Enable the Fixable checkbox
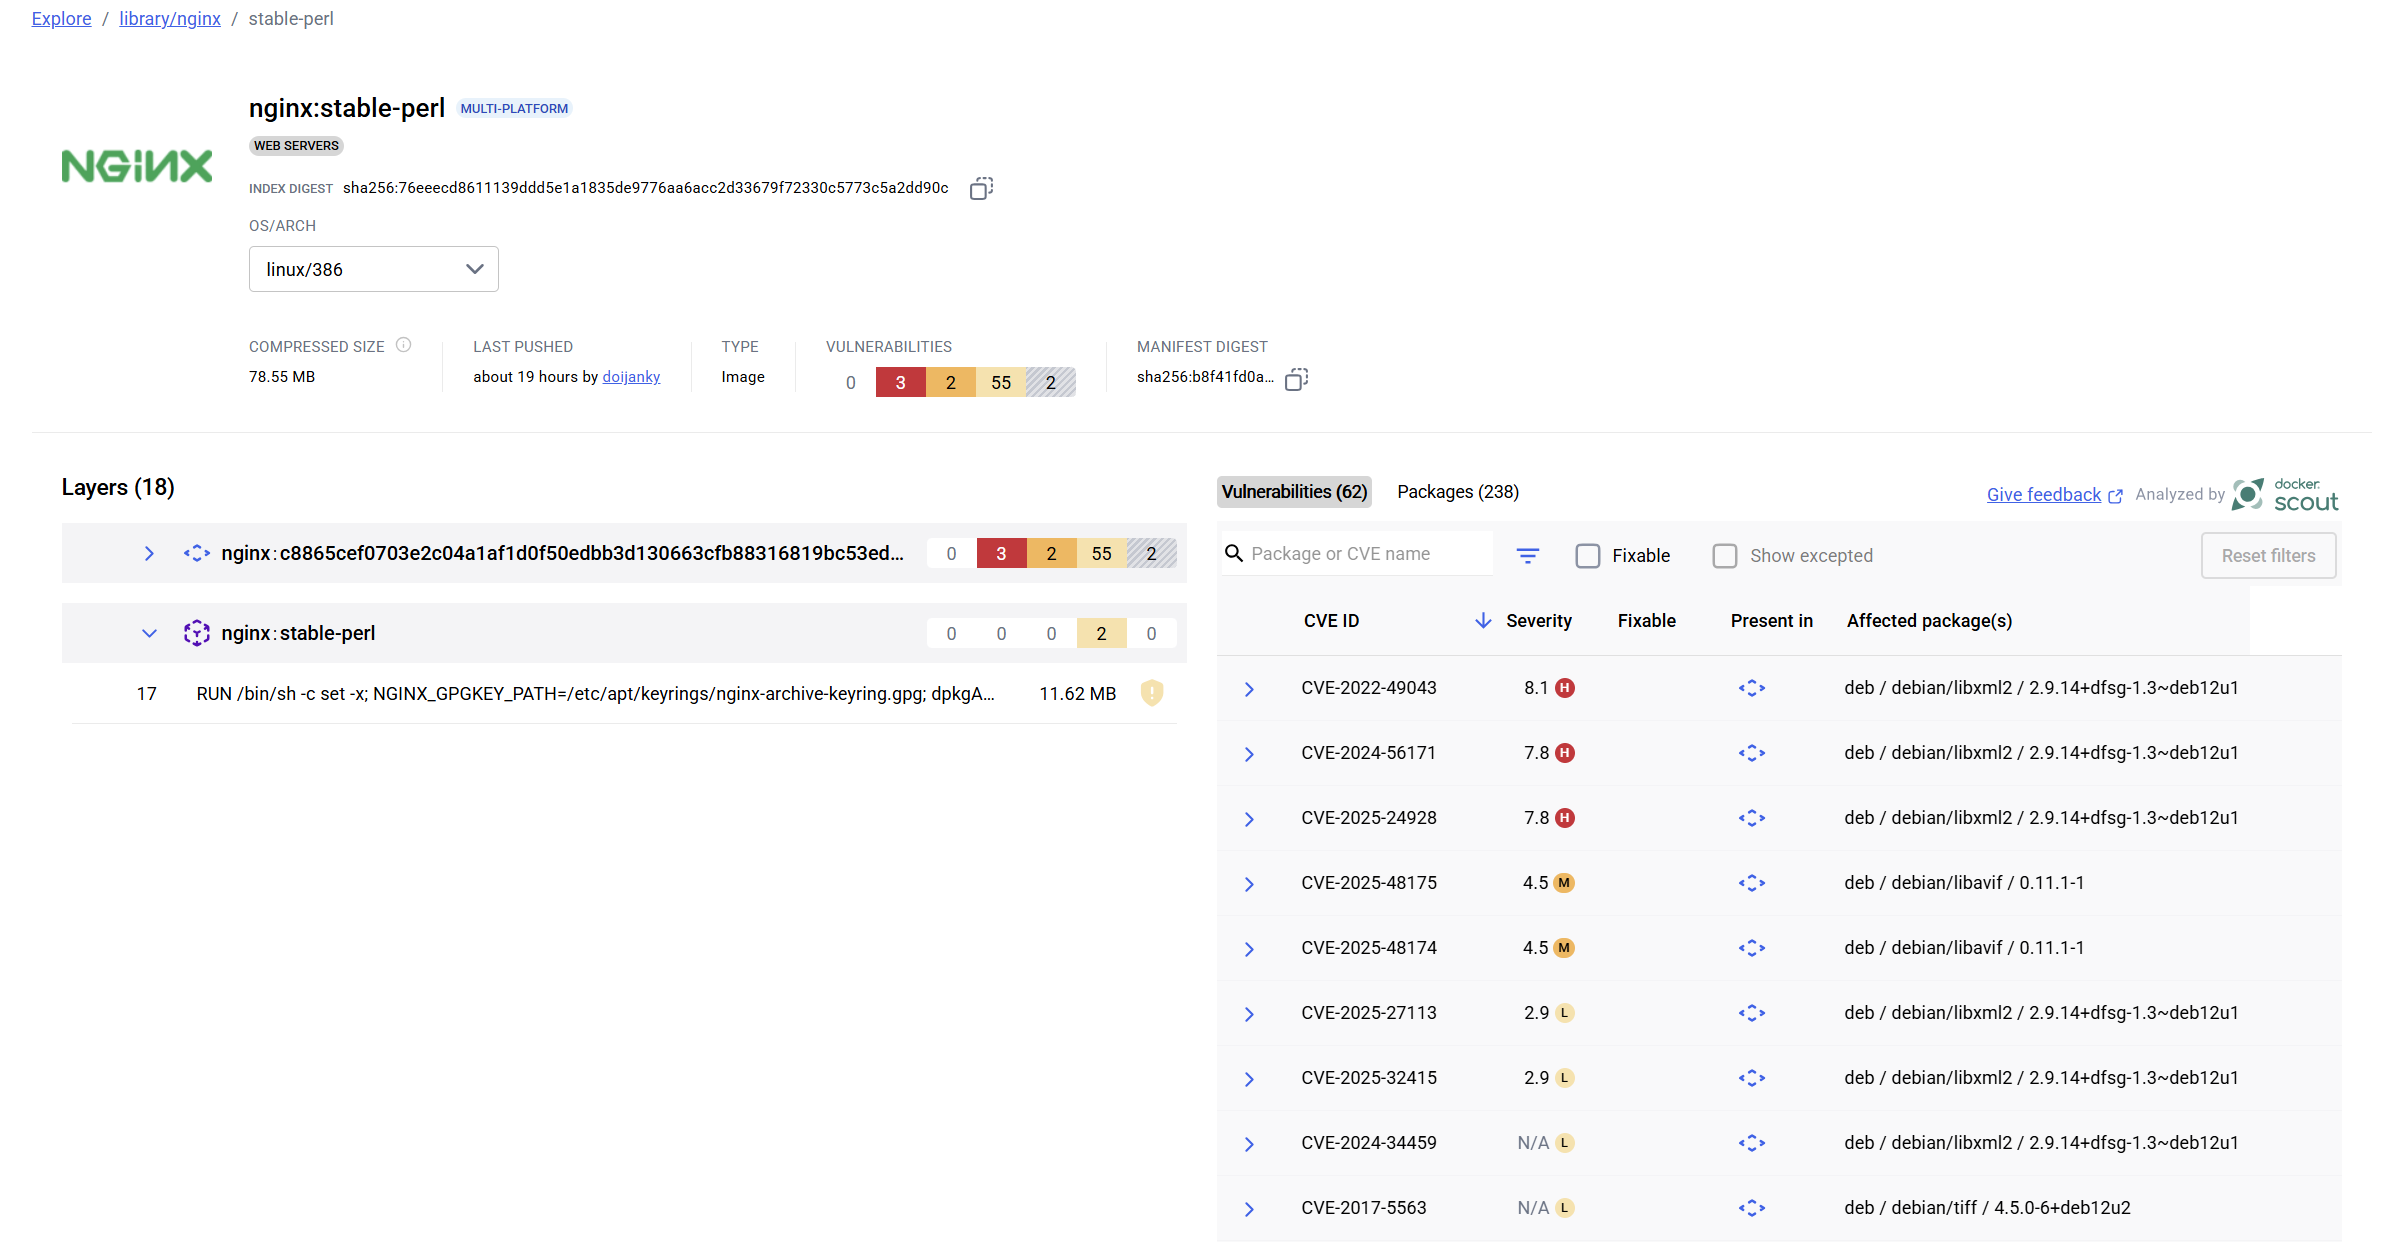The image size is (2391, 1242). coord(1588,556)
